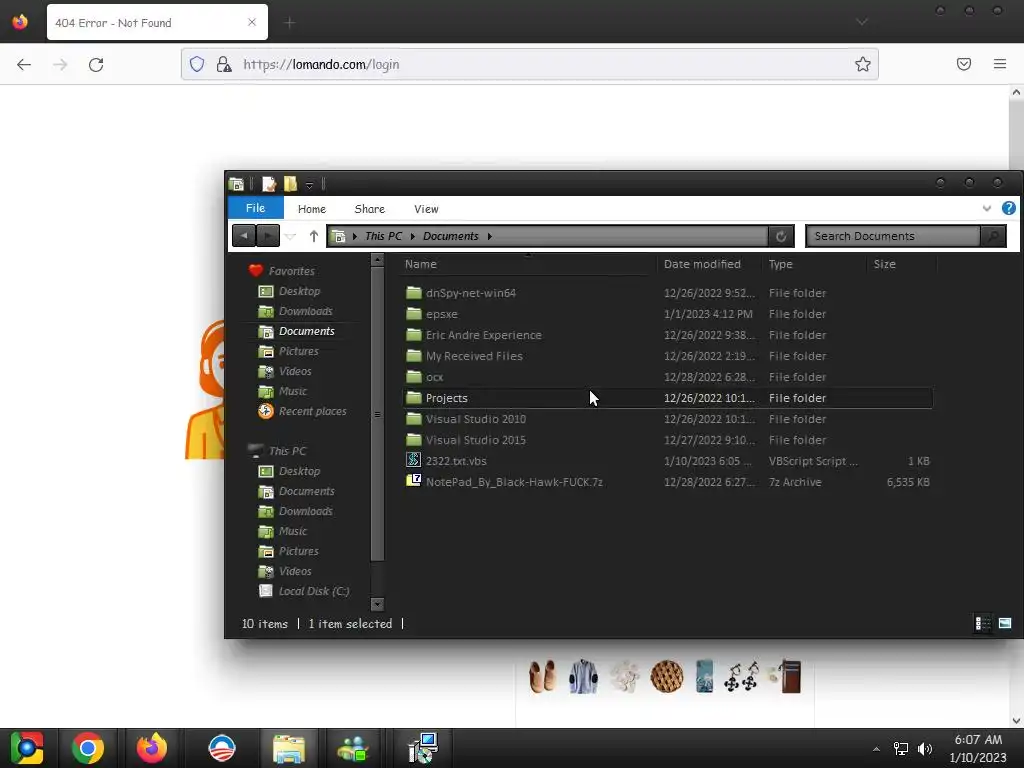
Task: Click the Firefox URL address field
Action: [529, 64]
